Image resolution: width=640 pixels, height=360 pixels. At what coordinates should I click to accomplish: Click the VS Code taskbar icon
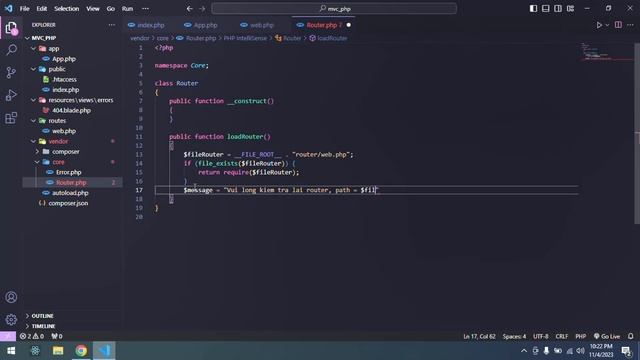104,351
